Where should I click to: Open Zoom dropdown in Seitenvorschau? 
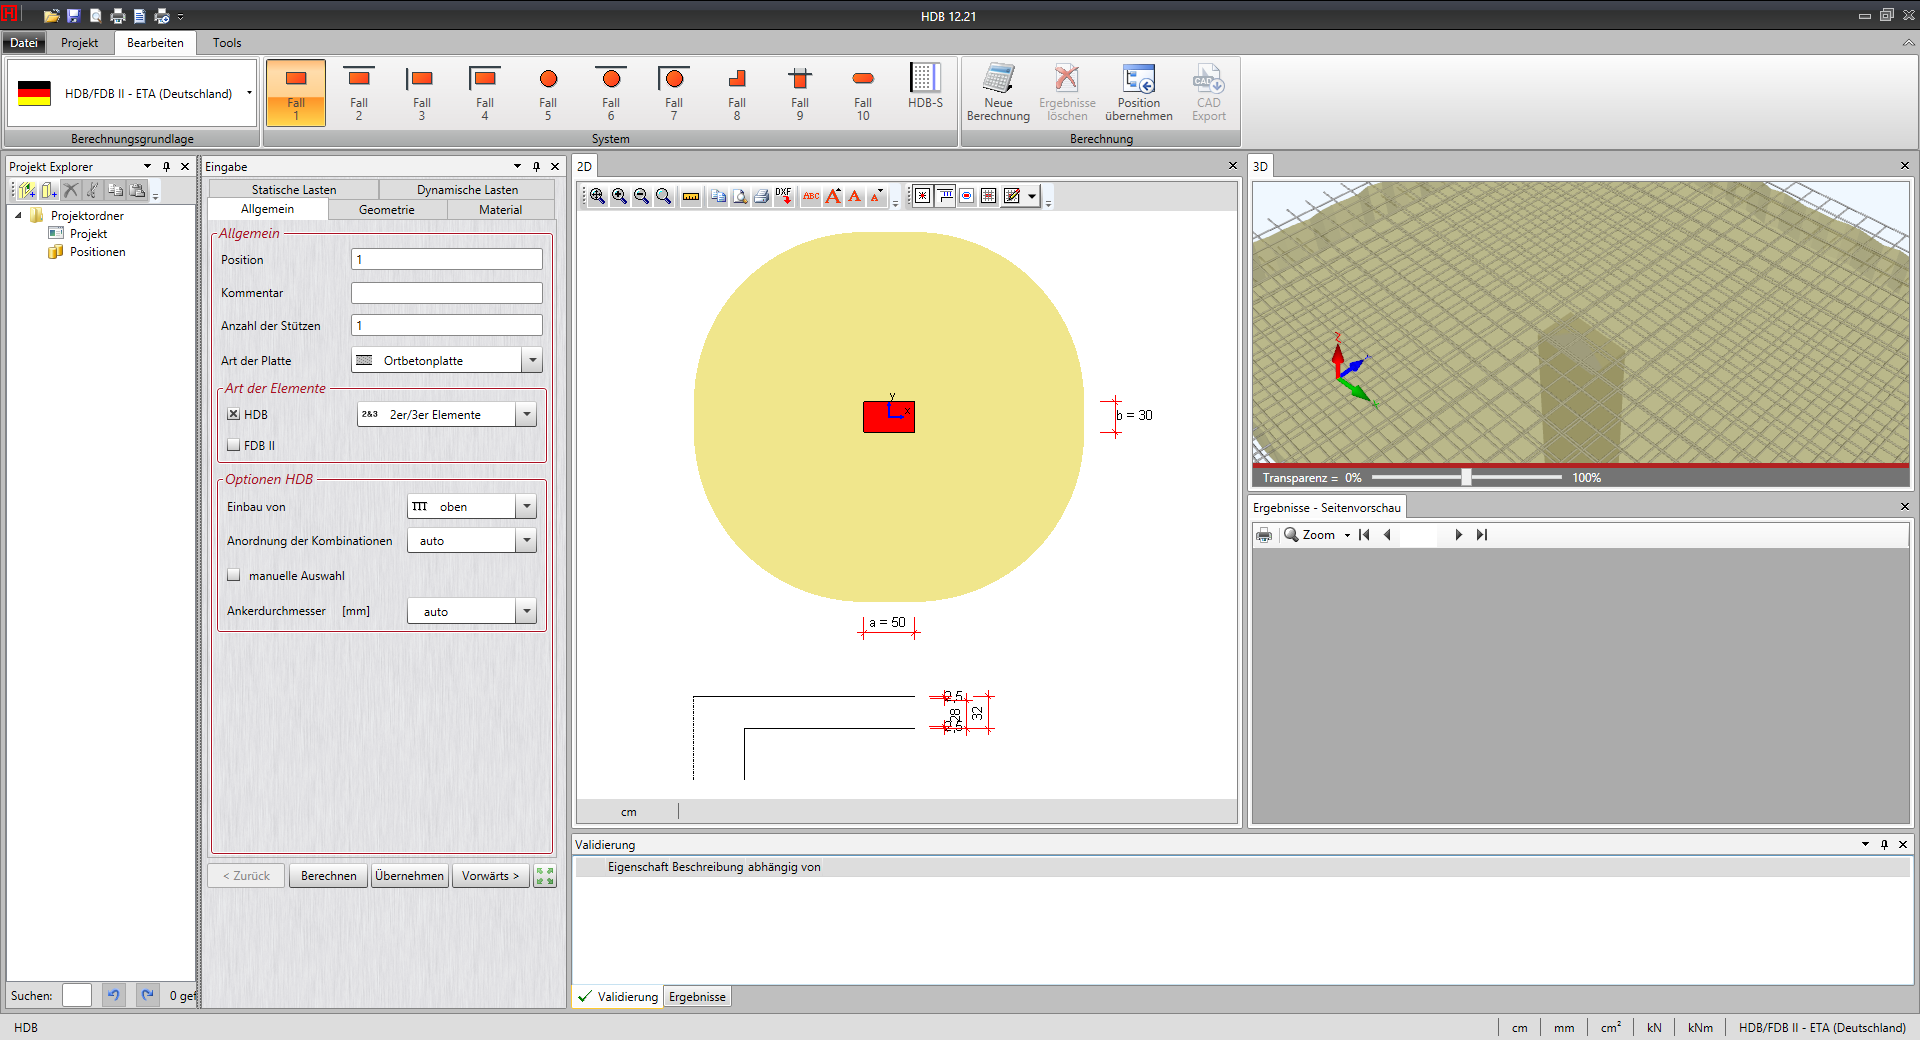coord(1347,535)
